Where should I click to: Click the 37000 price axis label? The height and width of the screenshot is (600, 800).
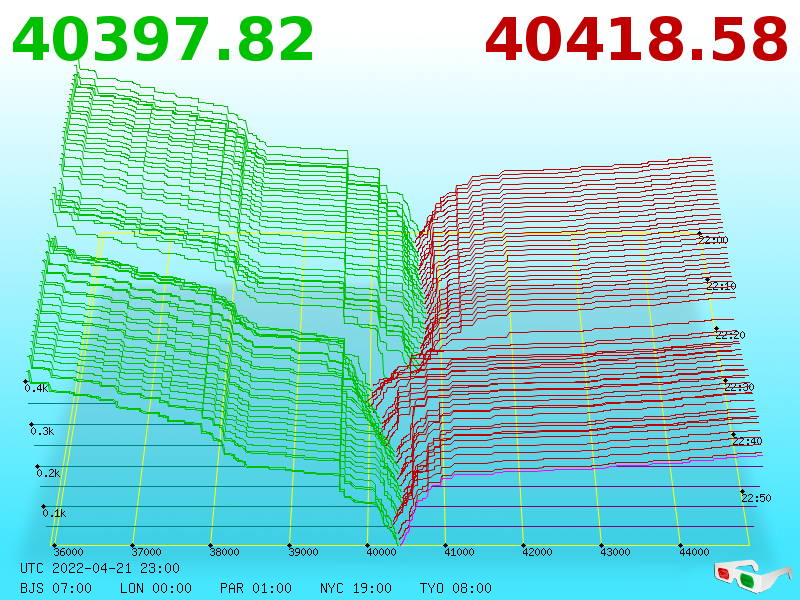tap(146, 552)
